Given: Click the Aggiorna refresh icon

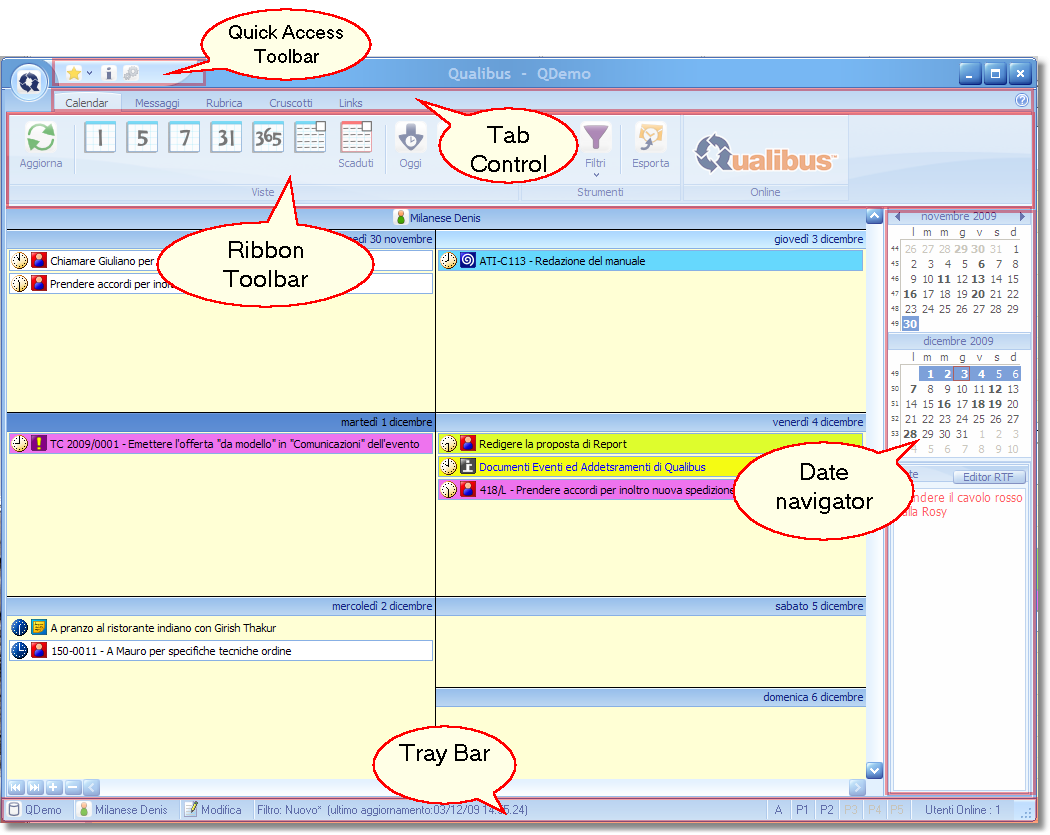Looking at the screenshot, I should pyautogui.click(x=41, y=138).
